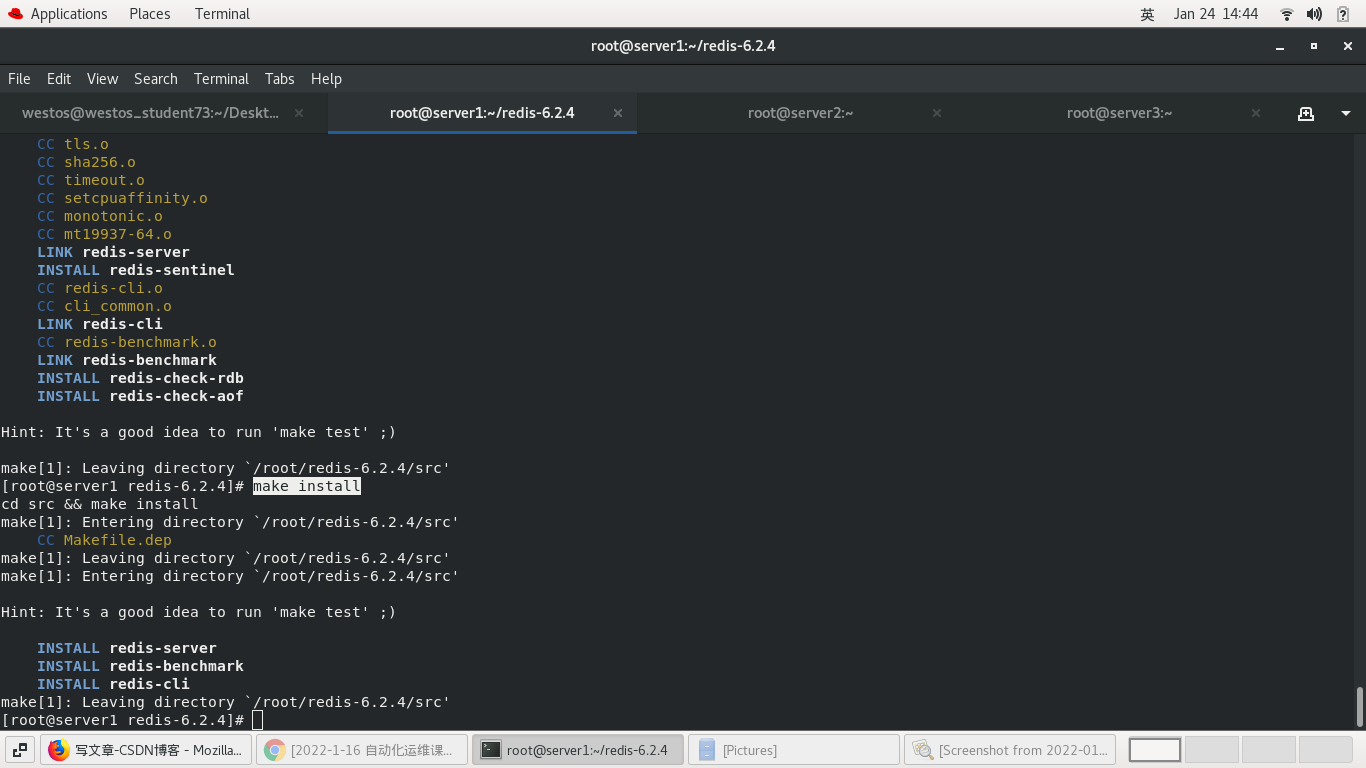Click the 'cd src && make install' line
The image size is (1366, 768).
click(x=100, y=504)
